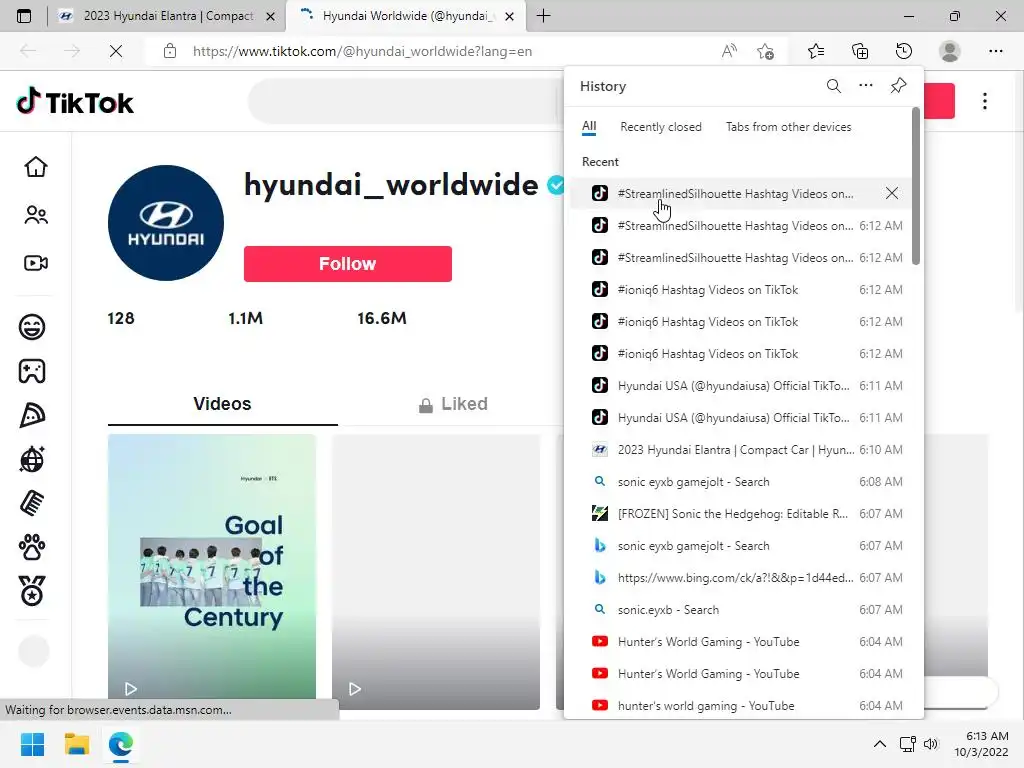Switch to the 2023 Hyundai Elantra tab
The height and width of the screenshot is (768, 1024).
[x=167, y=16]
